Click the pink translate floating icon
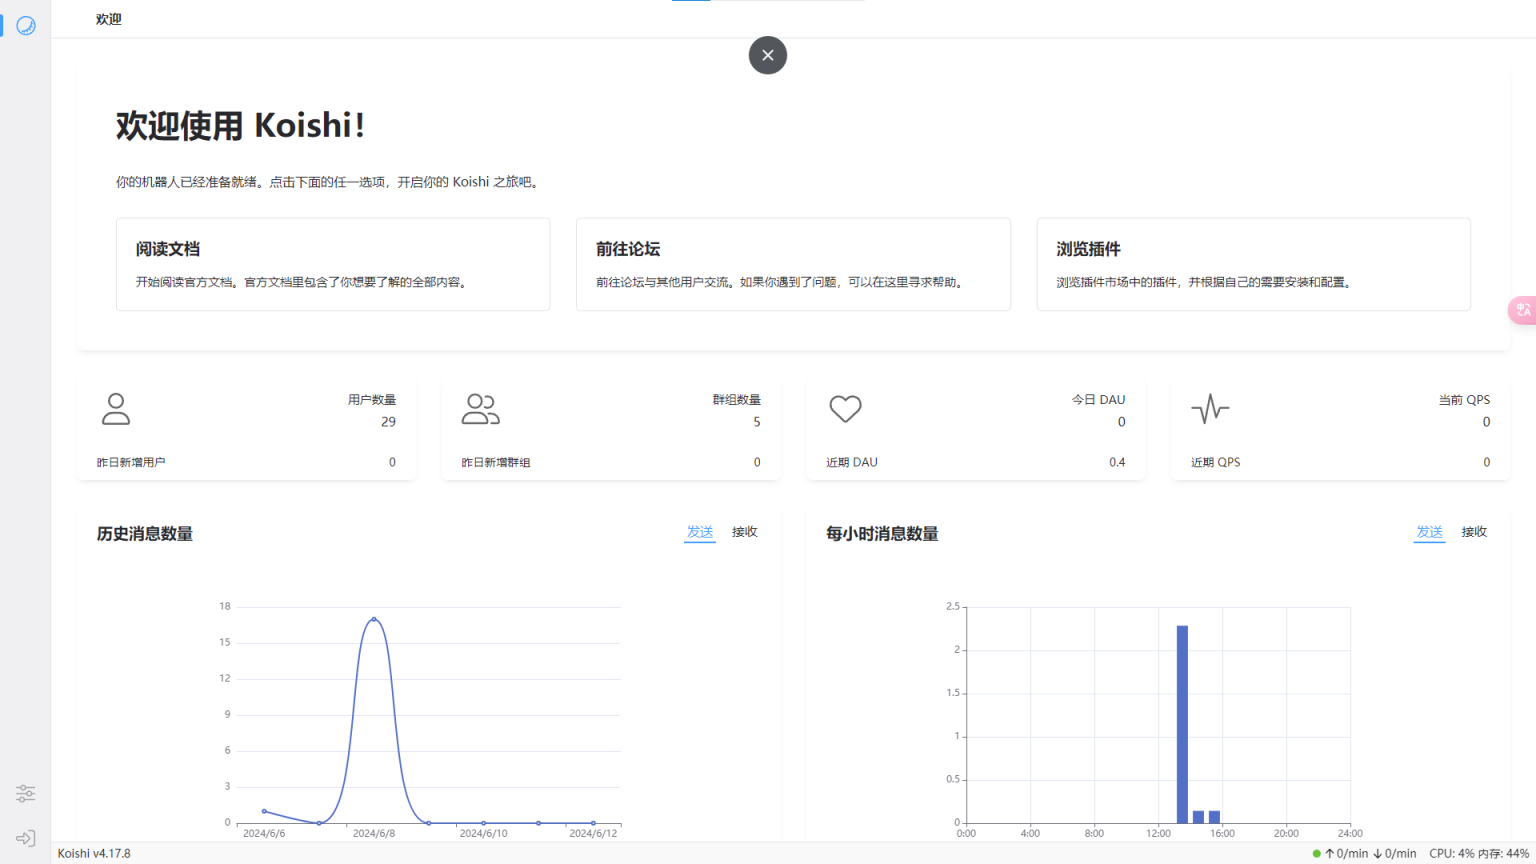1536x864 pixels. click(1522, 310)
